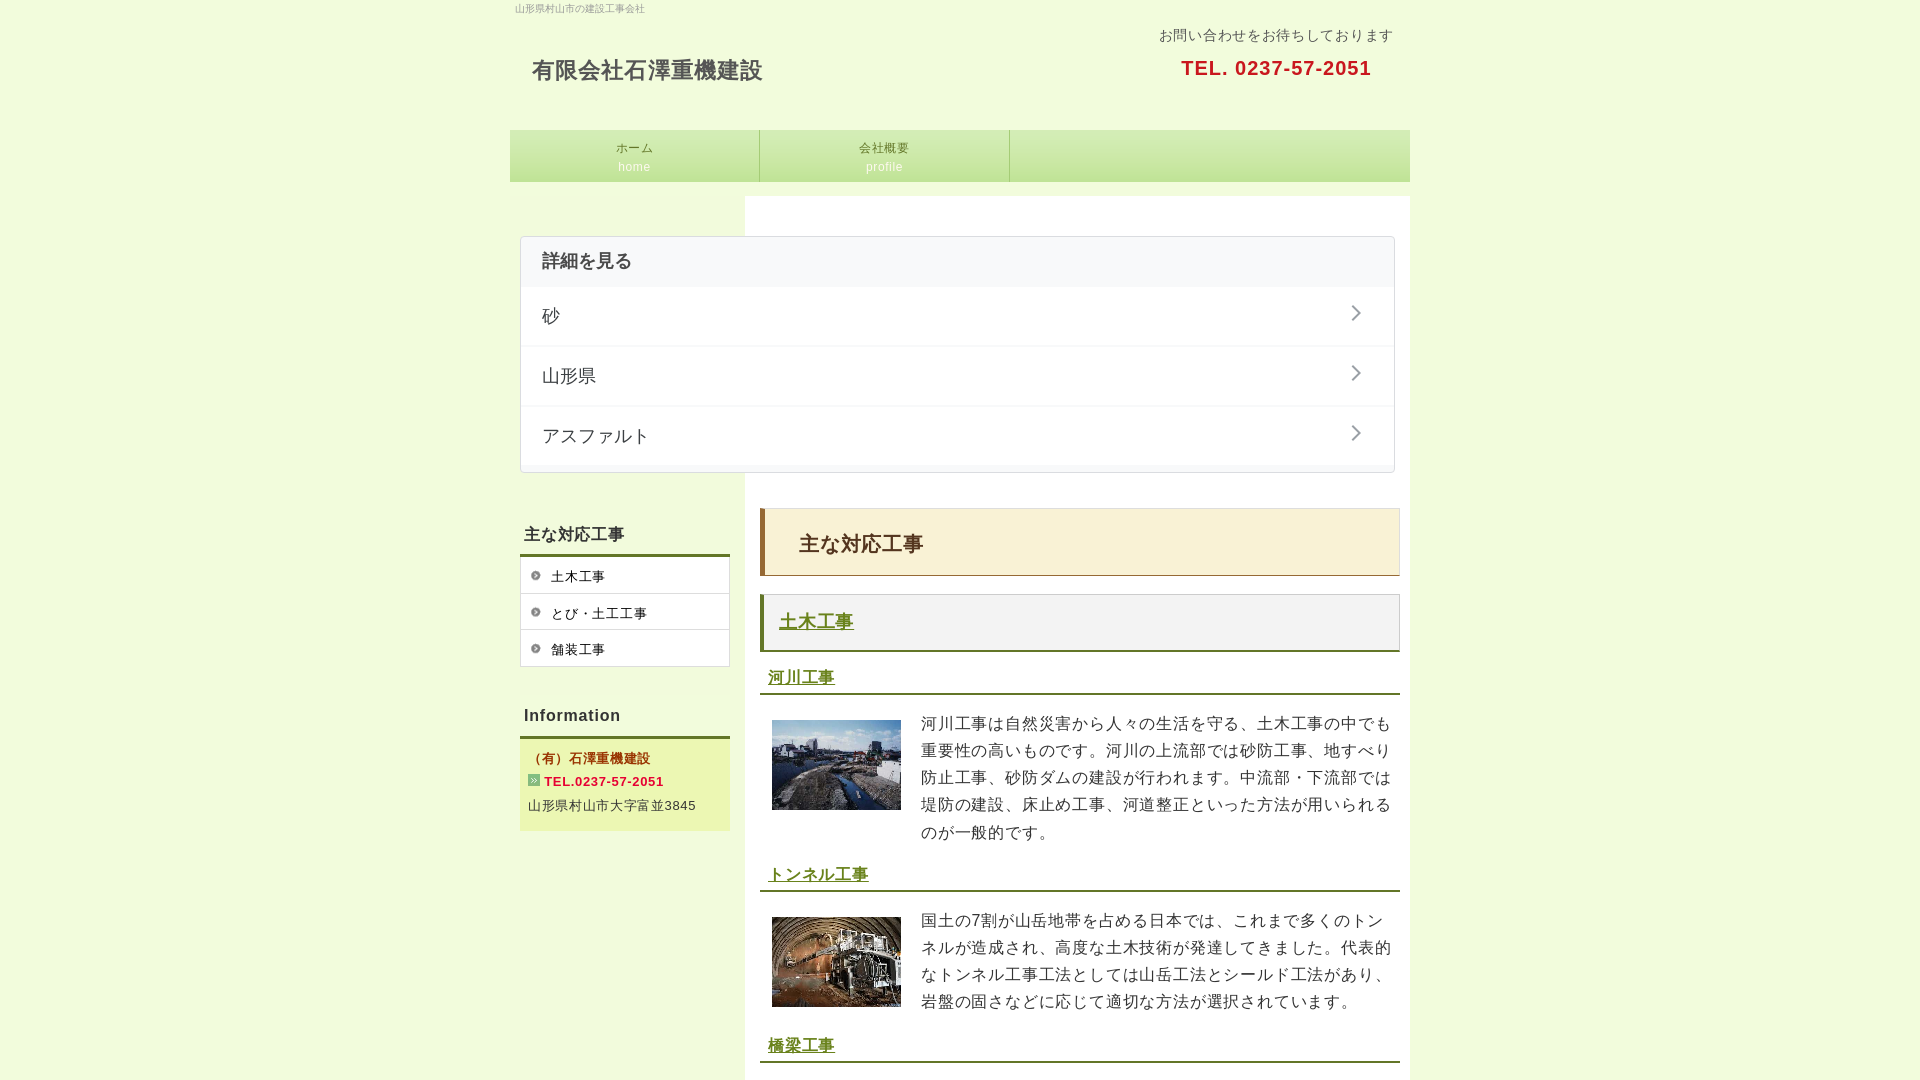Click the tunnel construction photo thumbnail

coord(836,961)
